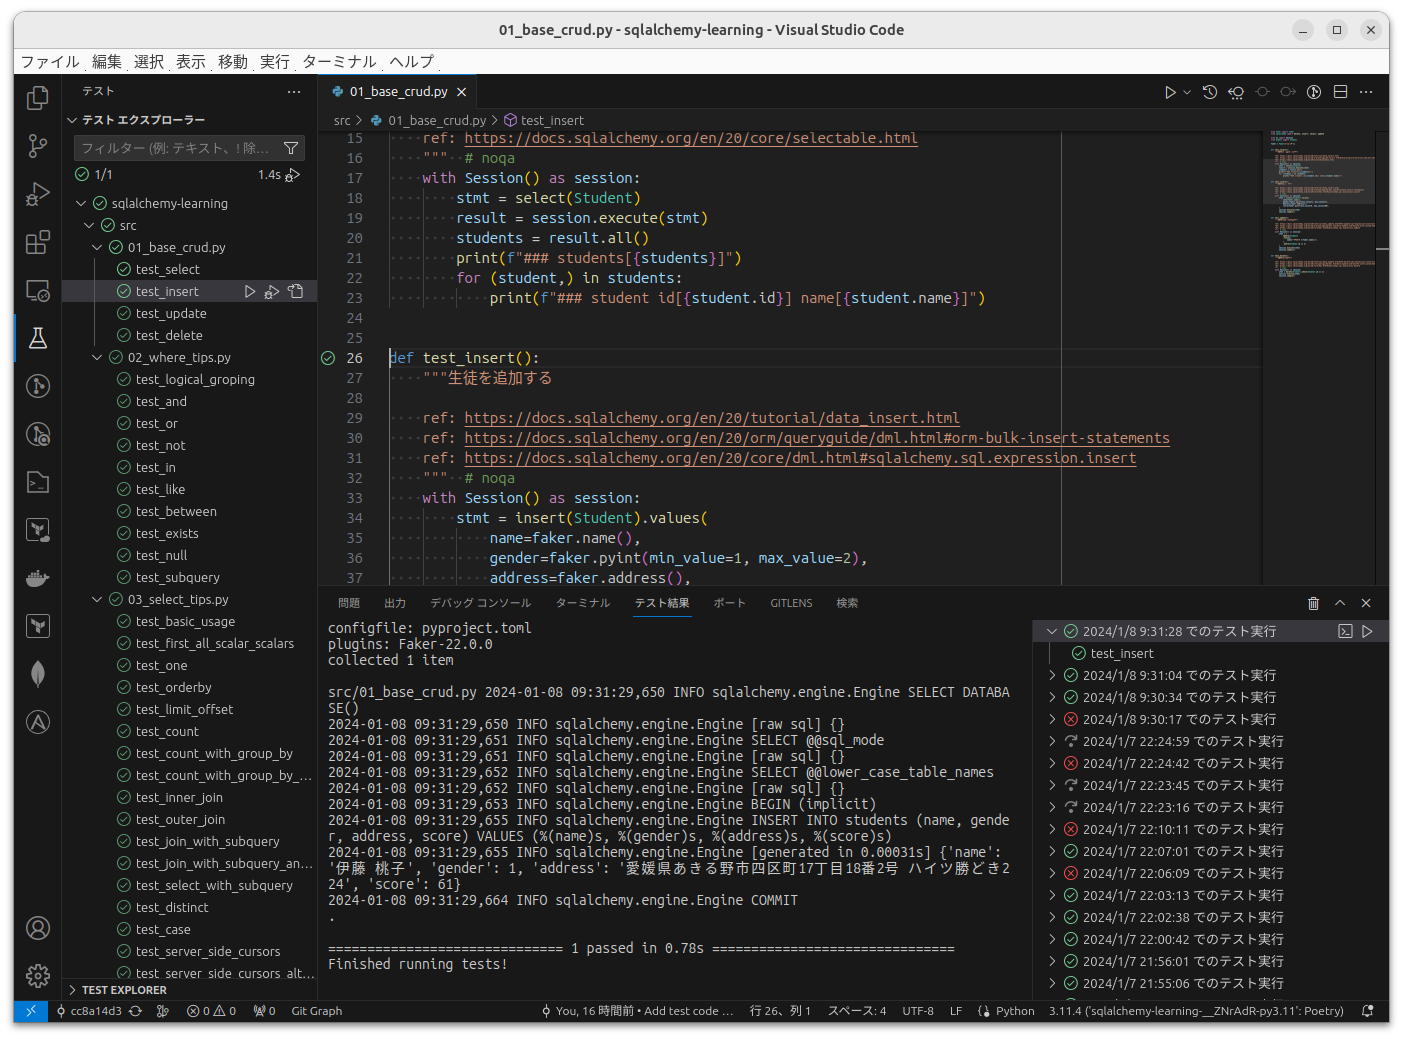Image resolution: width=1403 pixels, height=1039 pixels.
Task: Open the Accounts menu
Action: [38, 928]
